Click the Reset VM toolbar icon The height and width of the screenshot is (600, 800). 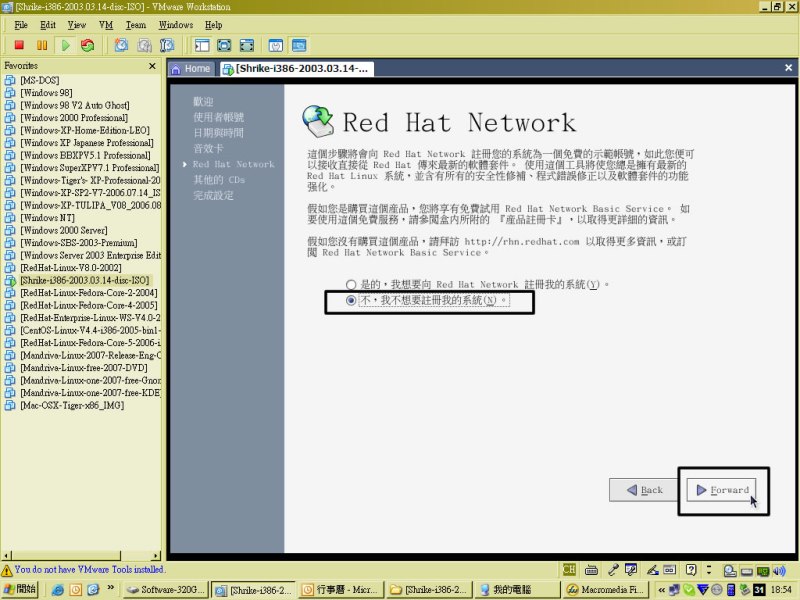[88, 45]
